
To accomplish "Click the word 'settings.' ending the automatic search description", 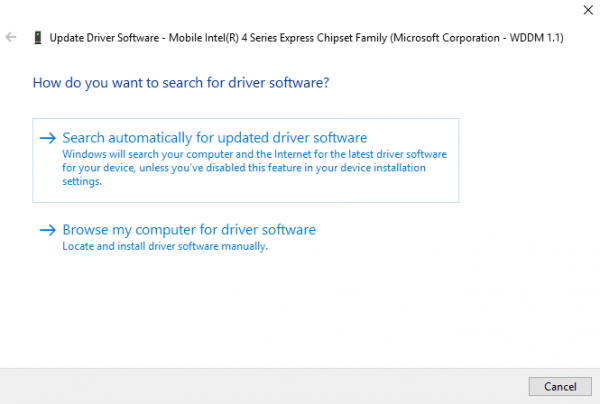I will coord(82,182).
